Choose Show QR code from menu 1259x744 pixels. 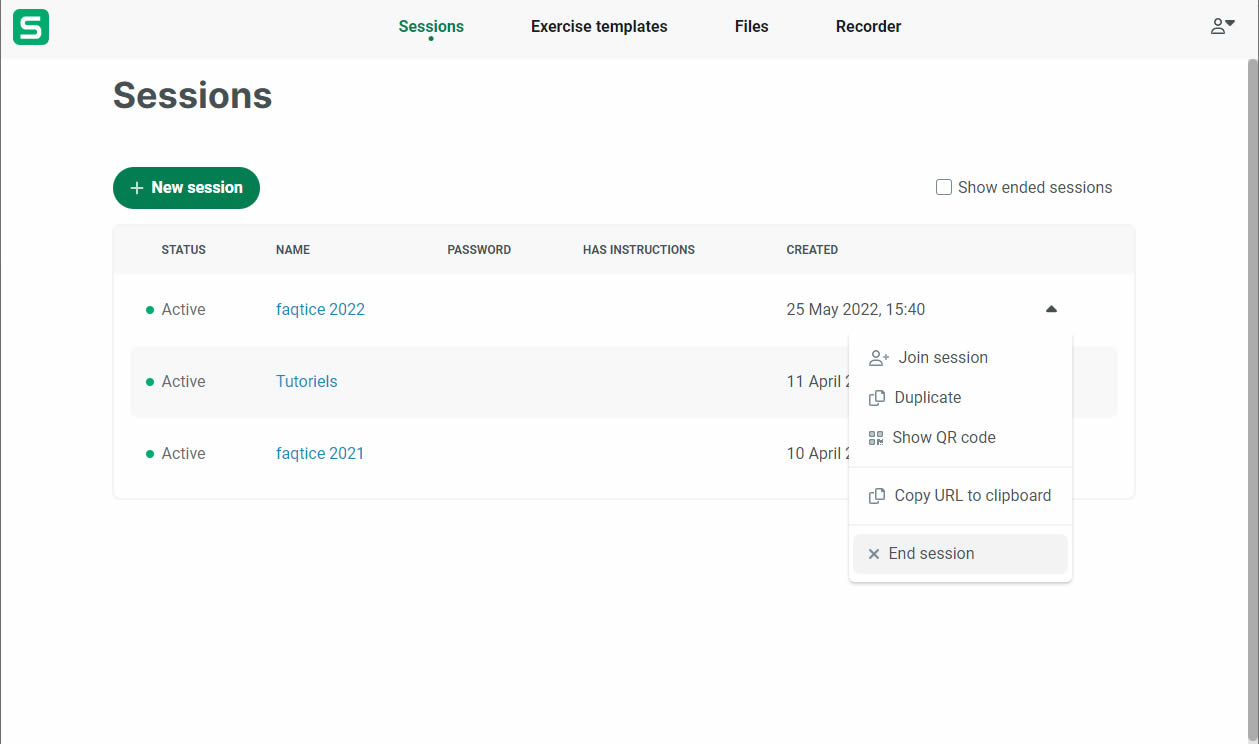pos(943,438)
